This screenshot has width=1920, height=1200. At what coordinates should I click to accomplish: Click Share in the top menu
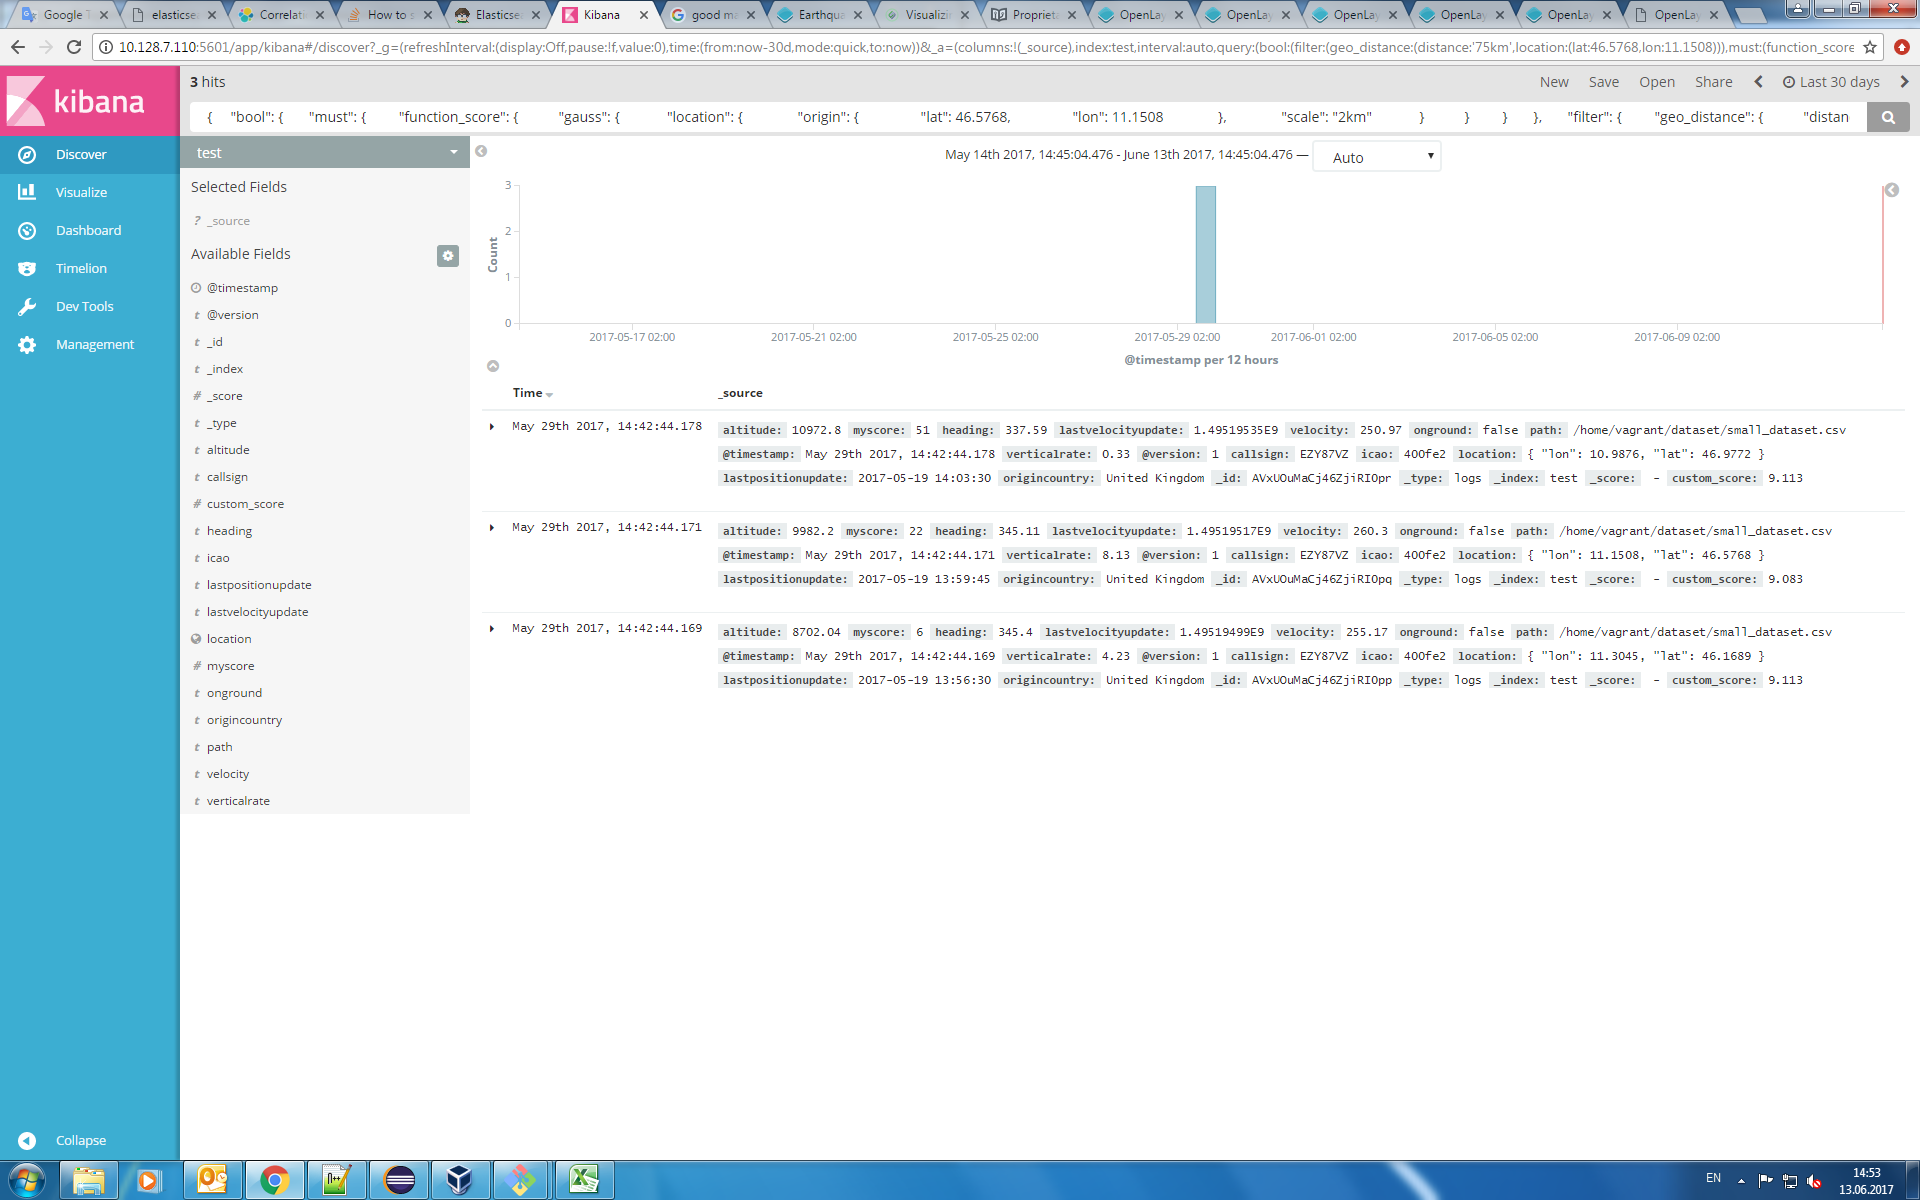pos(1713,82)
